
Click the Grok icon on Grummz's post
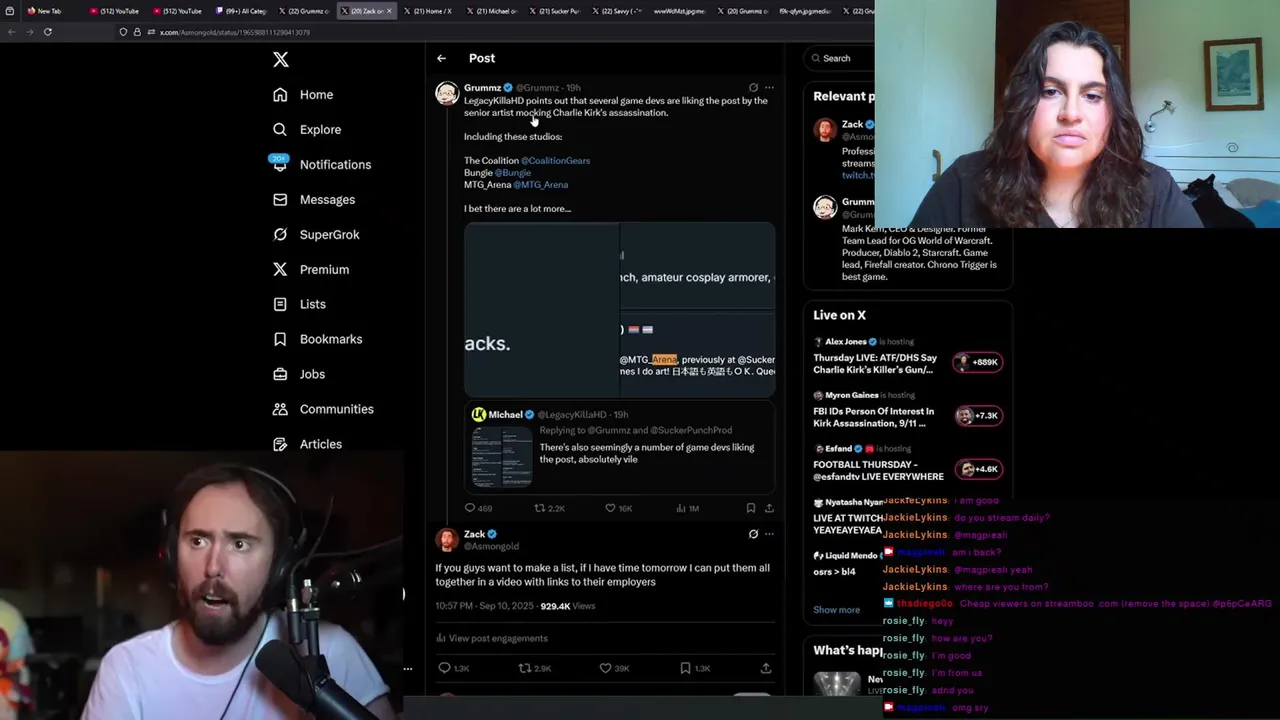753,88
